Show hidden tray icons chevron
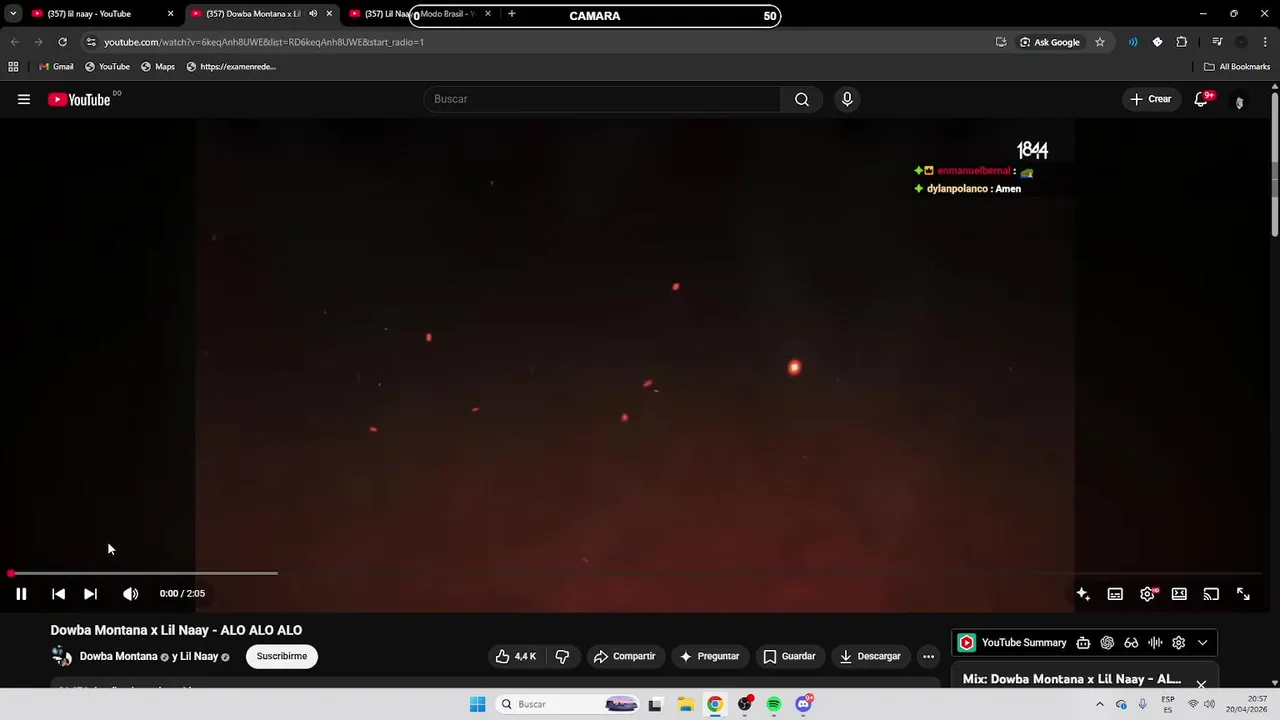The image size is (1280, 720). pos(1099,704)
